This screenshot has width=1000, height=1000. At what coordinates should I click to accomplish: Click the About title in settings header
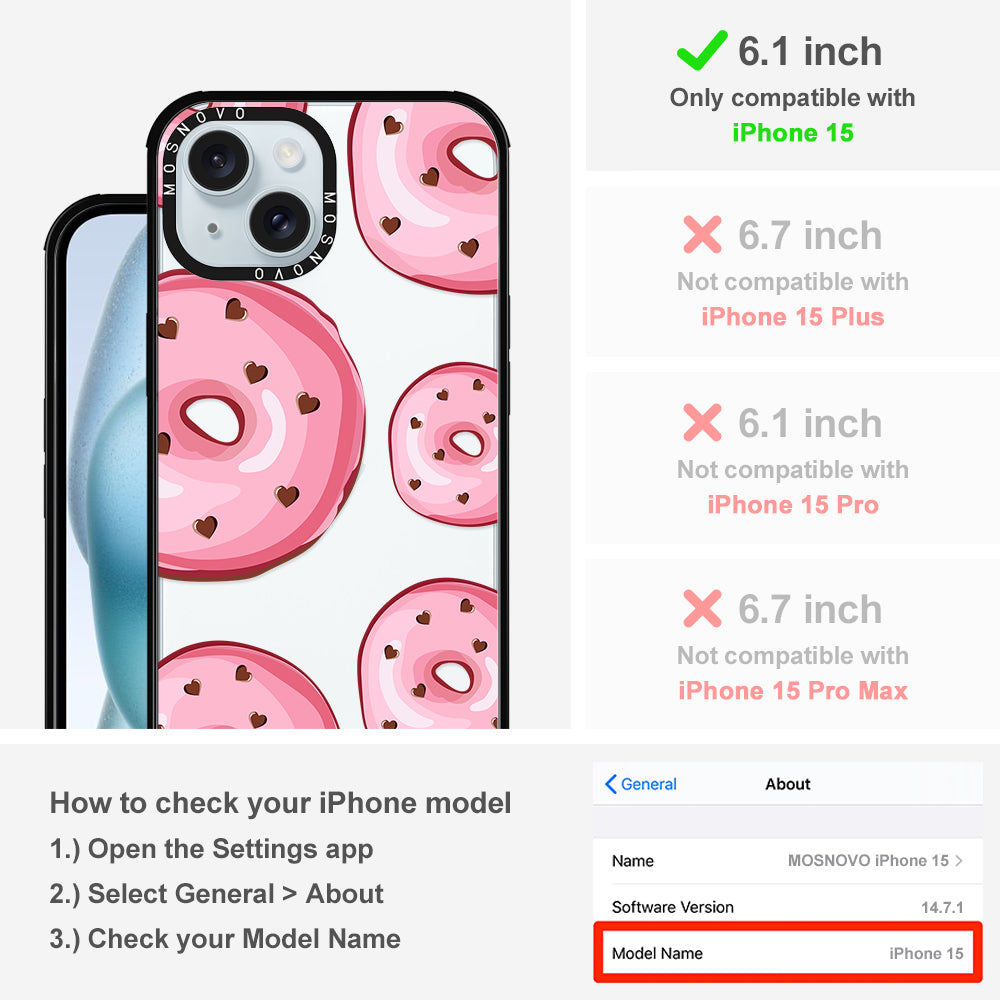coord(788,784)
